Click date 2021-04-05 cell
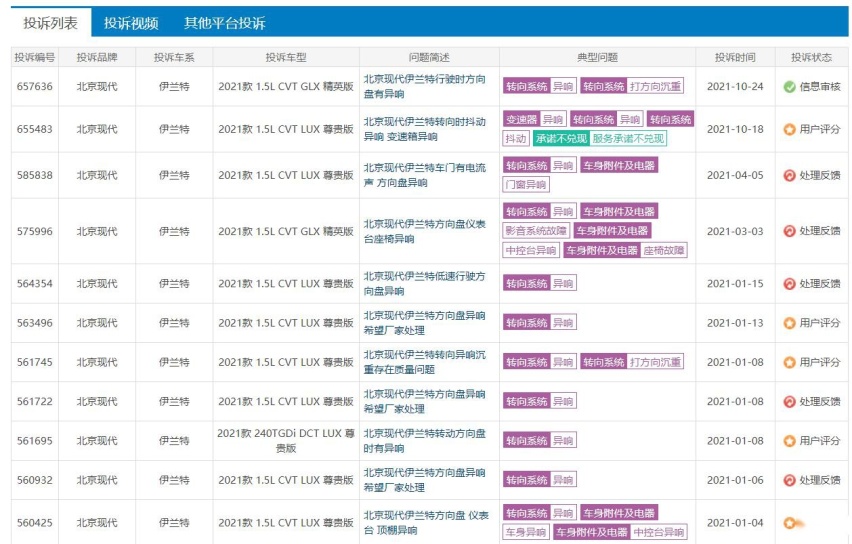This screenshot has height=544, width=852. [735, 176]
